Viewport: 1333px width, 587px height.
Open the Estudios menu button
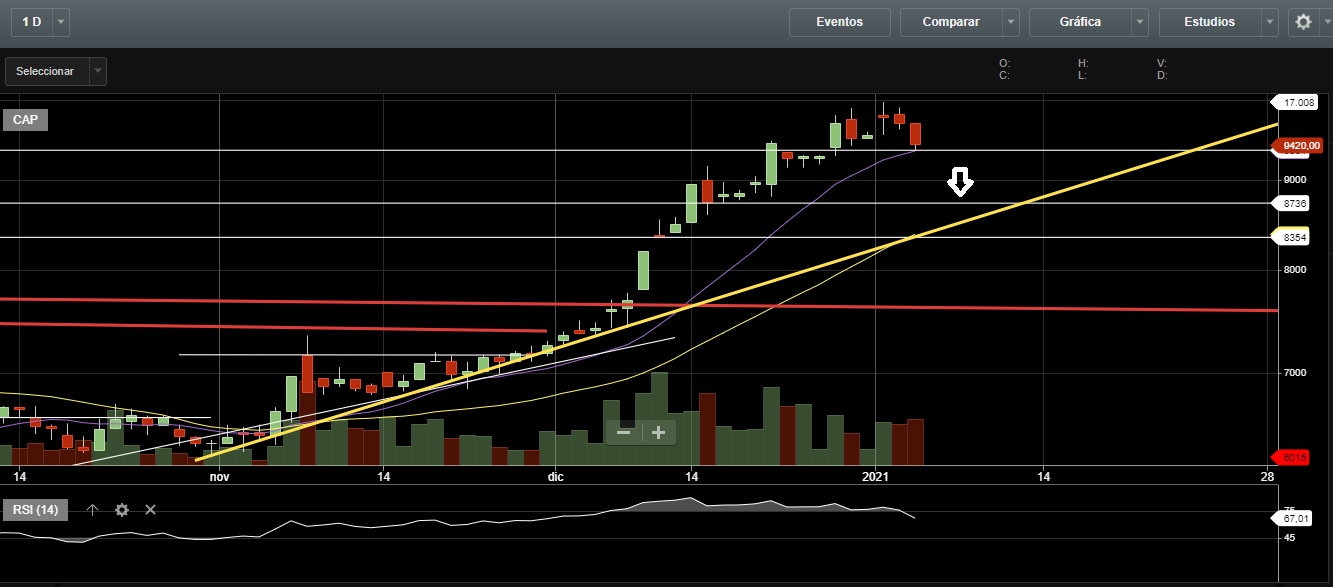[x=1210, y=22]
